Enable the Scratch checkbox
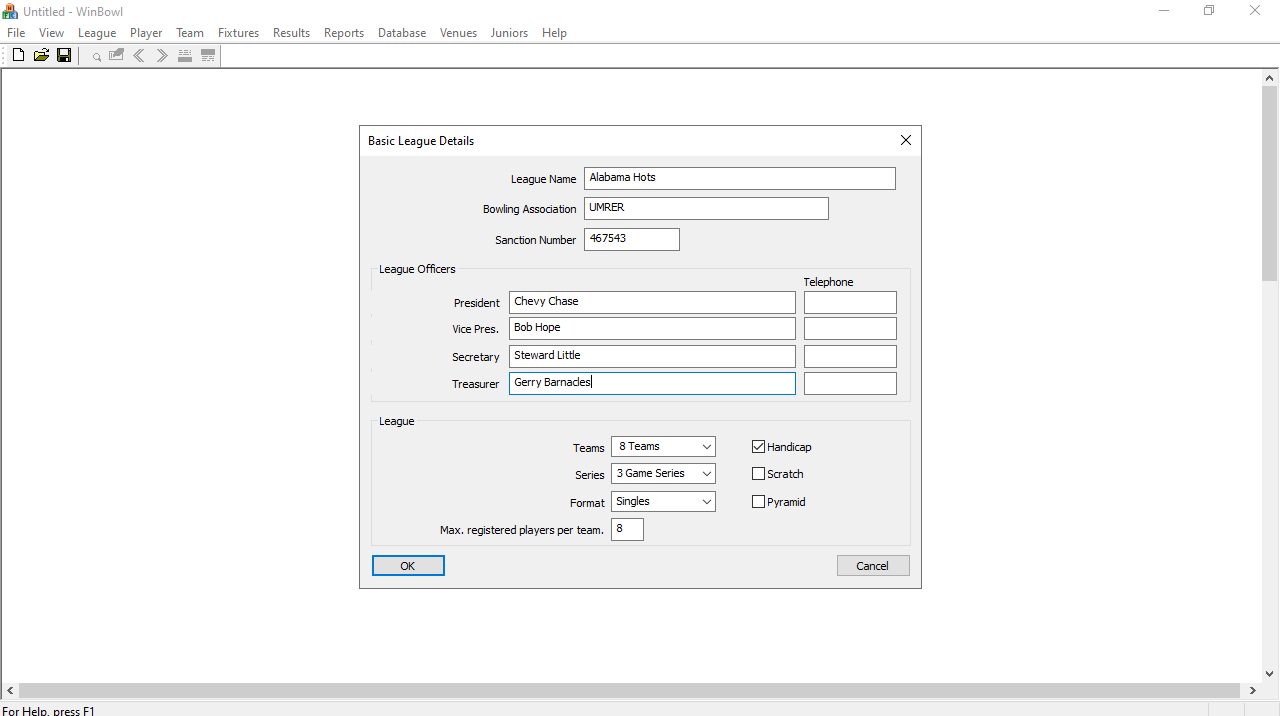The width and height of the screenshot is (1280, 716). click(x=758, y=474)
